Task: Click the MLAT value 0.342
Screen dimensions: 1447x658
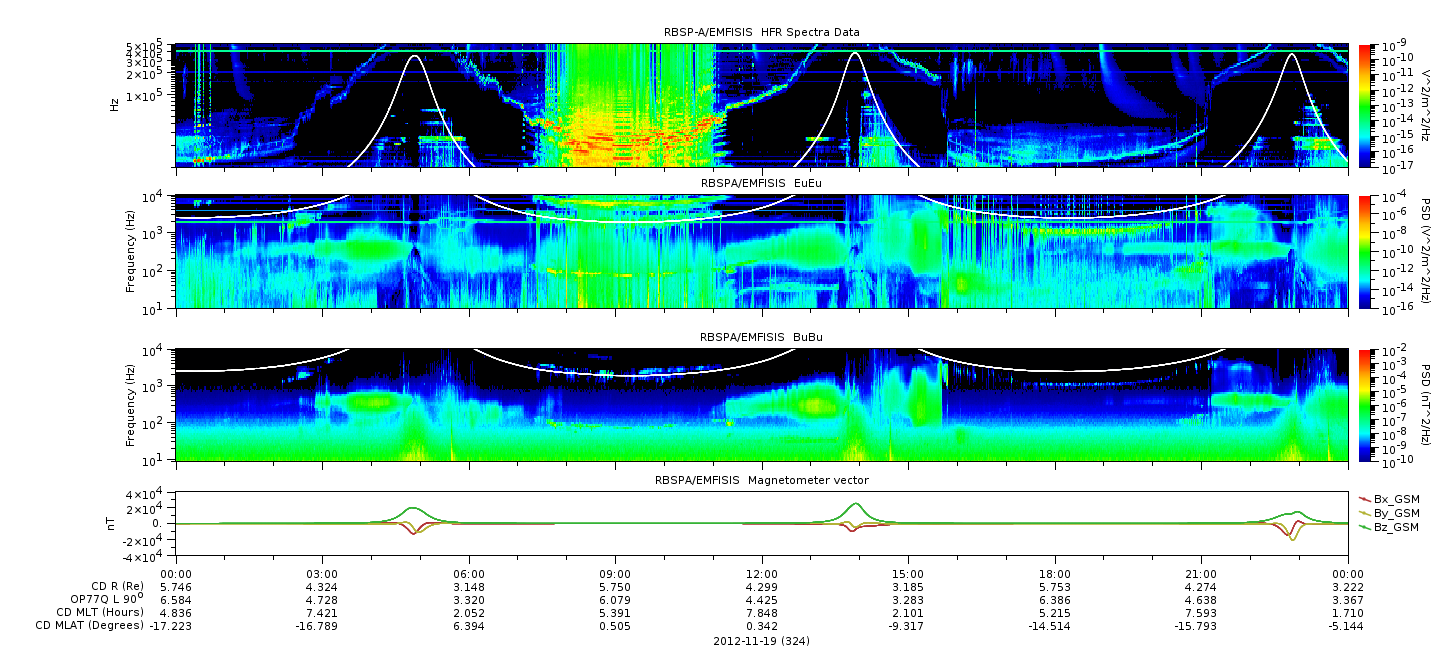Action: pyautogui.click(x=762, y=625)
